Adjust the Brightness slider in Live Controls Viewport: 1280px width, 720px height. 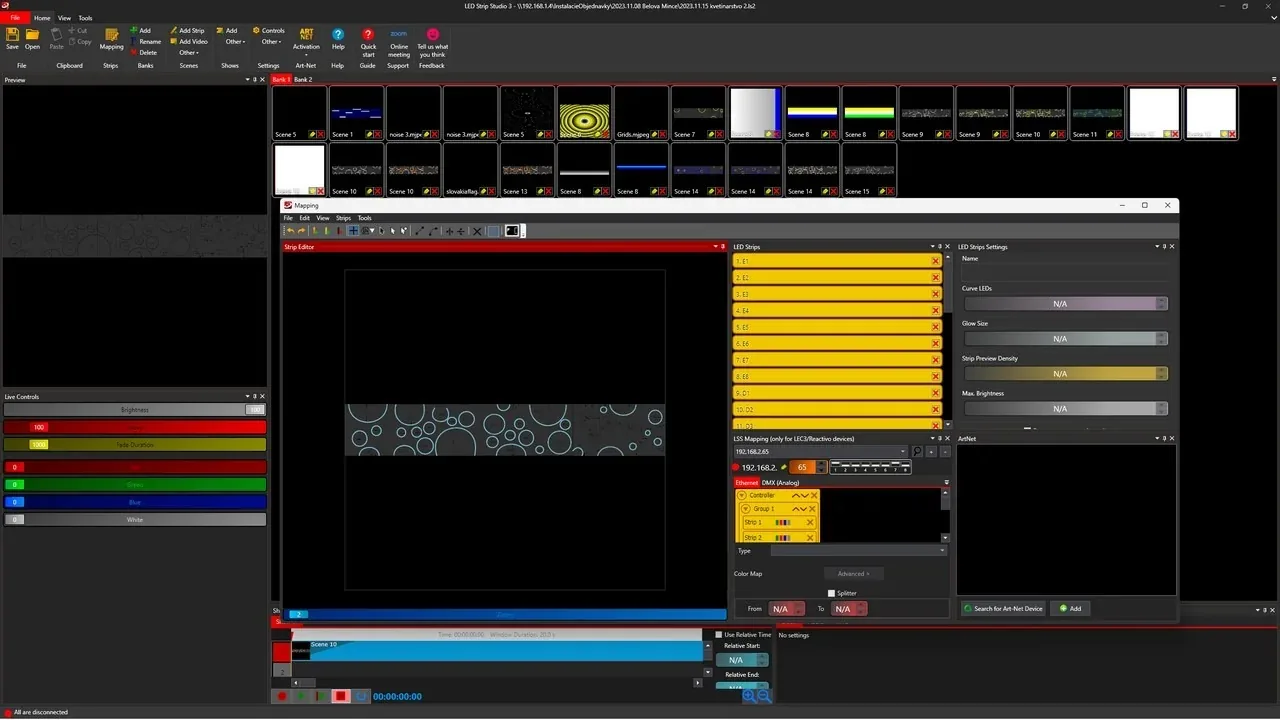click(135, 409)
